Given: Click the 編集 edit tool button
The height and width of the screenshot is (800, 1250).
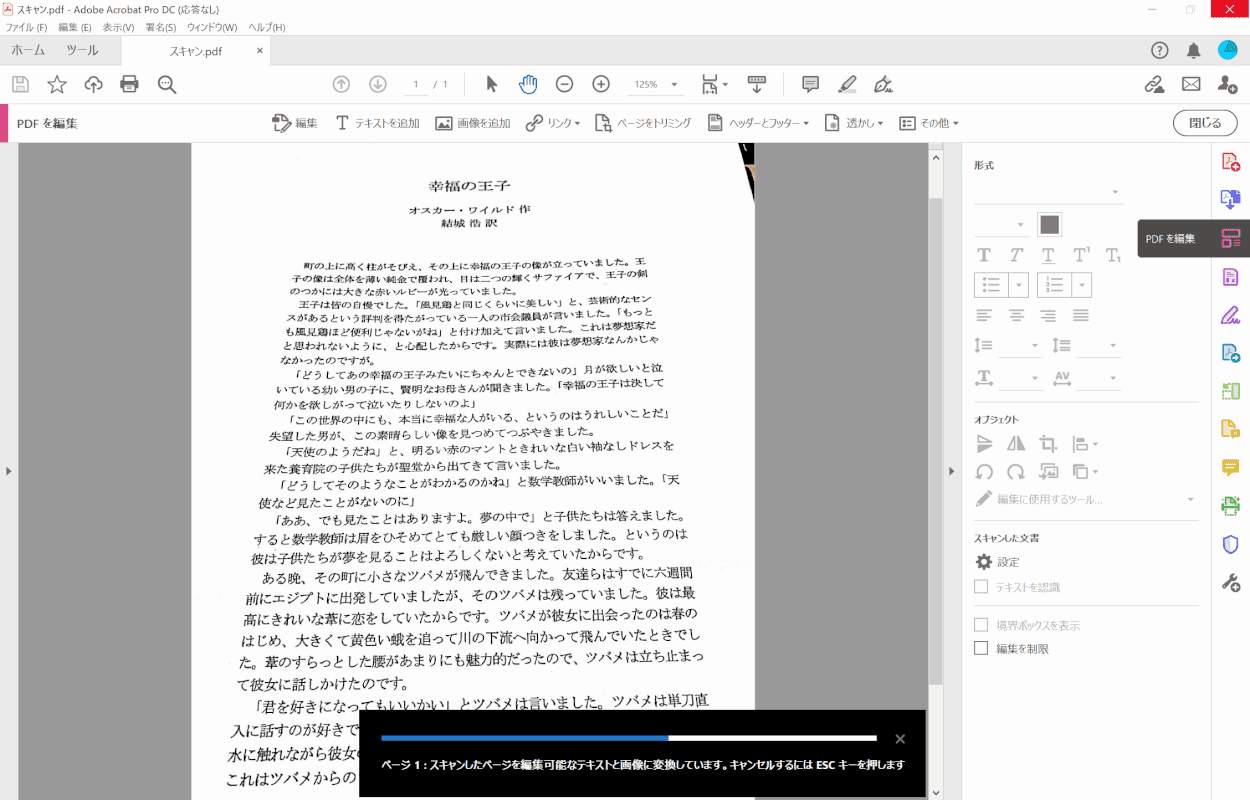Looking at the screenshot, I should point(295,123).
